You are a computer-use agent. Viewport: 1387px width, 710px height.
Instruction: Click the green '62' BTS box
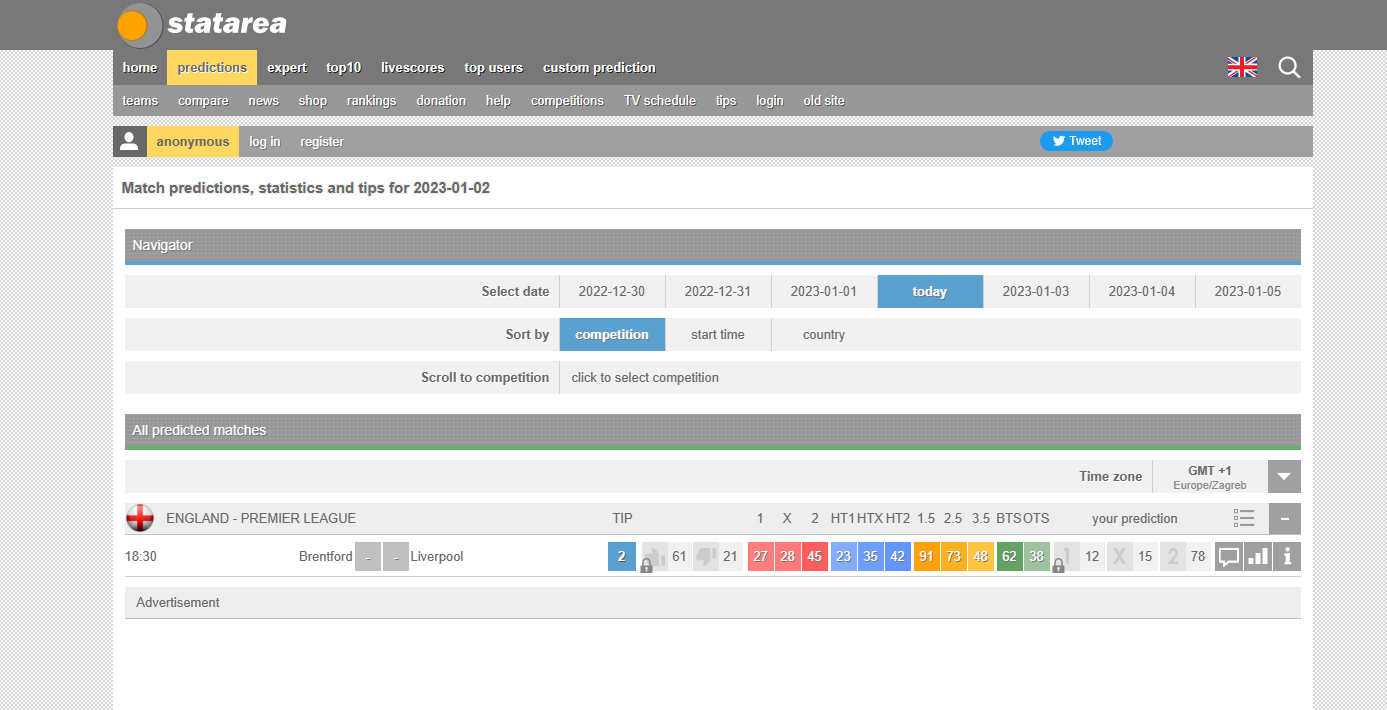coord(1010,556)
